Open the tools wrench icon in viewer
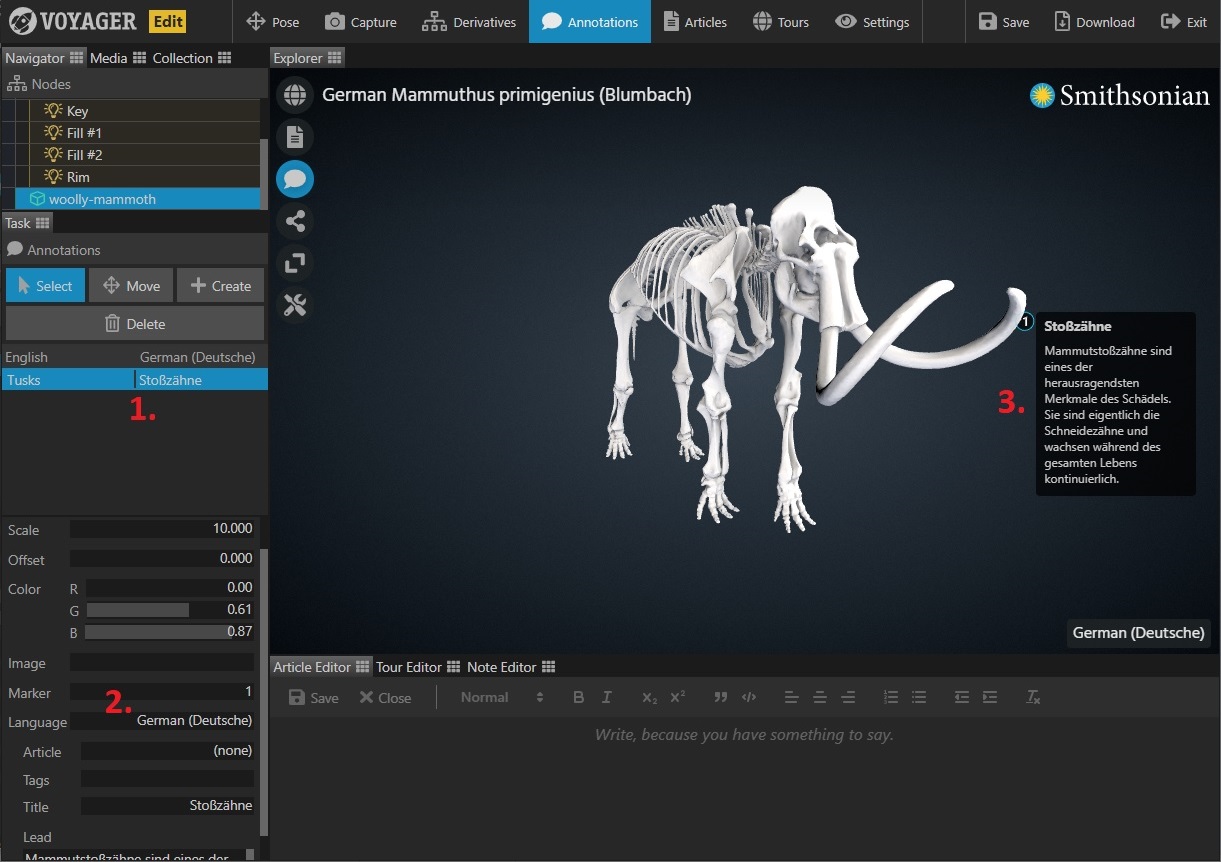The height and width of the screenshot is (862, 1221). point(295,305)
